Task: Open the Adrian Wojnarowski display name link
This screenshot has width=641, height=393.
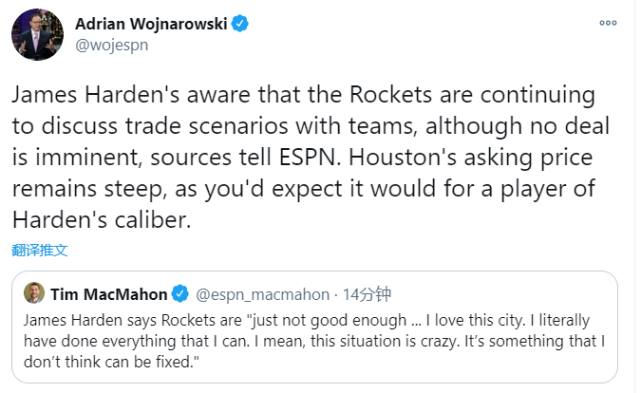Action: (151, 24)
